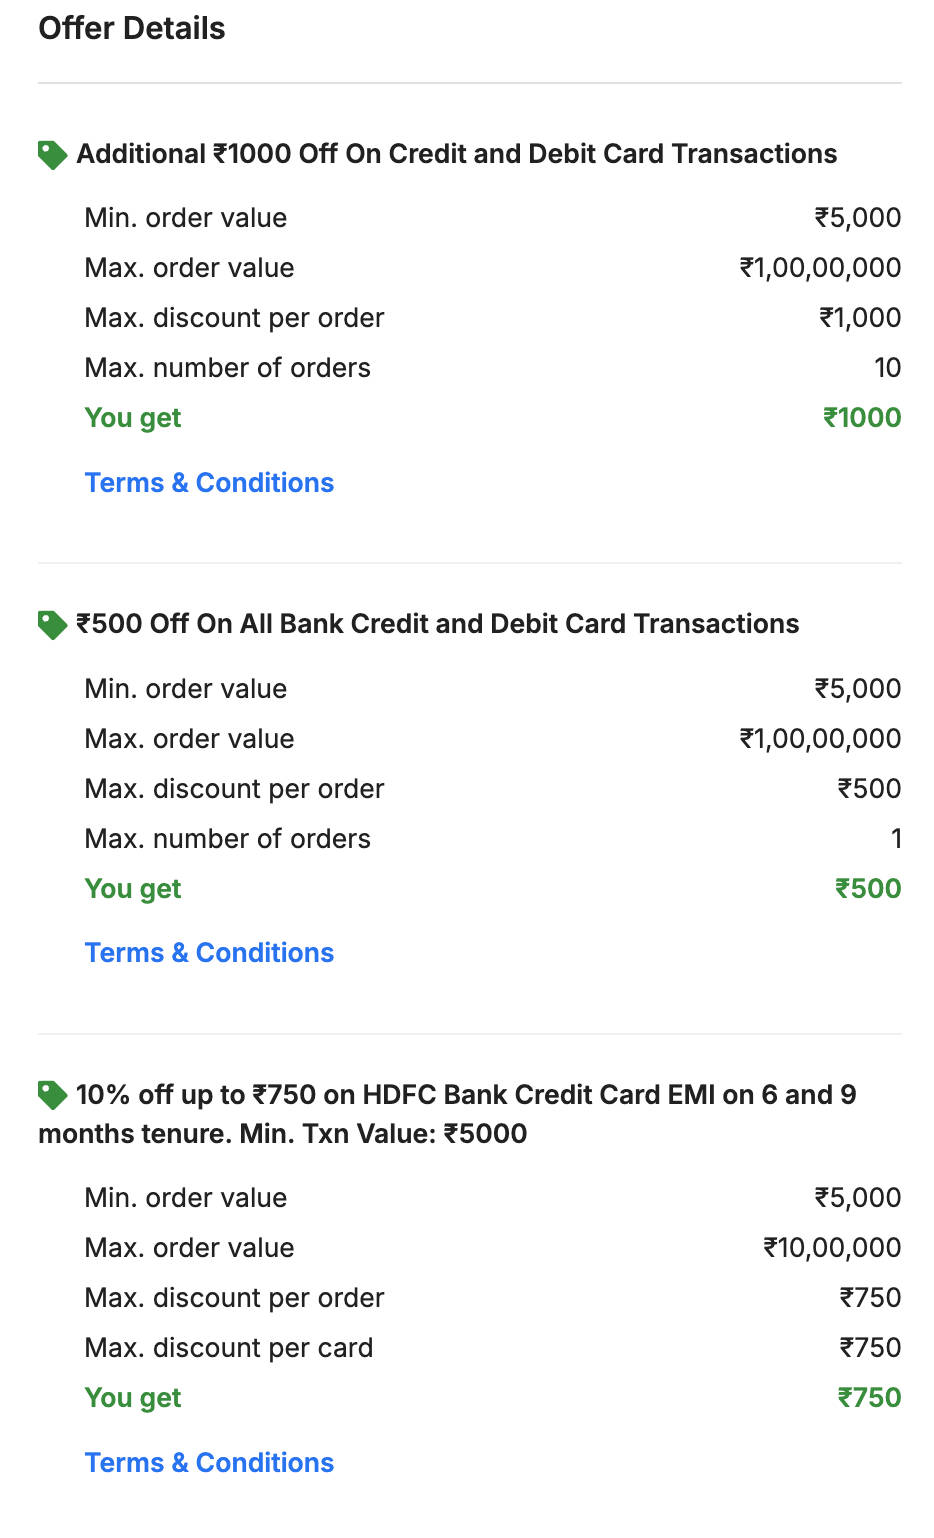Viewport: 934px width, 1538px height.
Task: View Terms & Conditions of the HDFC EMI offer
Action: (209, 1463)
